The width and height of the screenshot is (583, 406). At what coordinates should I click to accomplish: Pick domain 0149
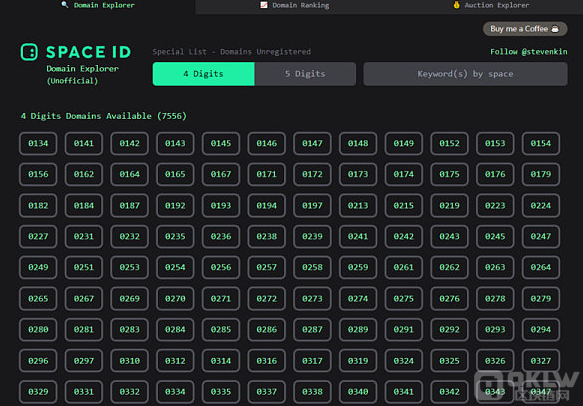coord(404,144)
